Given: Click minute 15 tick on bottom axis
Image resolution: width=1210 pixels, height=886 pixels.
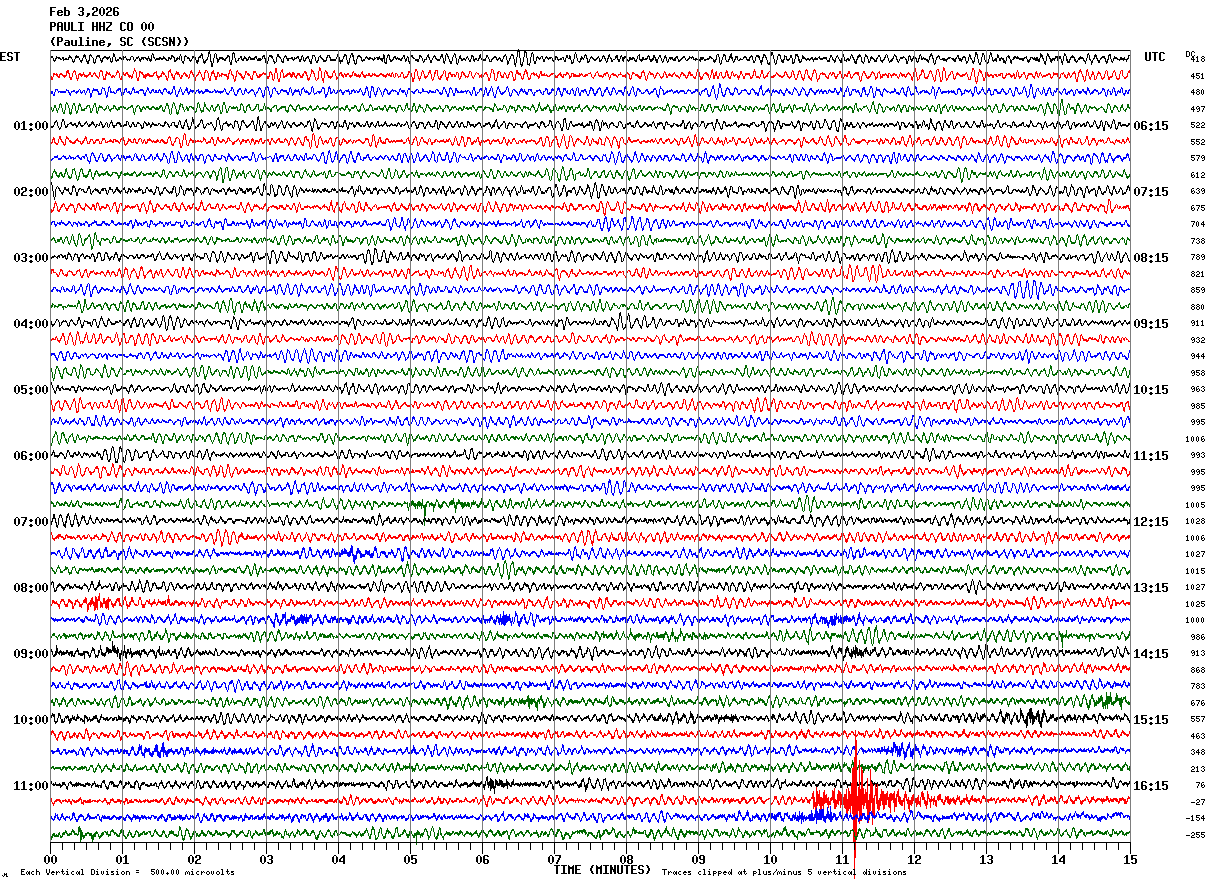Looking at the screenshot, I should 1130,859.
